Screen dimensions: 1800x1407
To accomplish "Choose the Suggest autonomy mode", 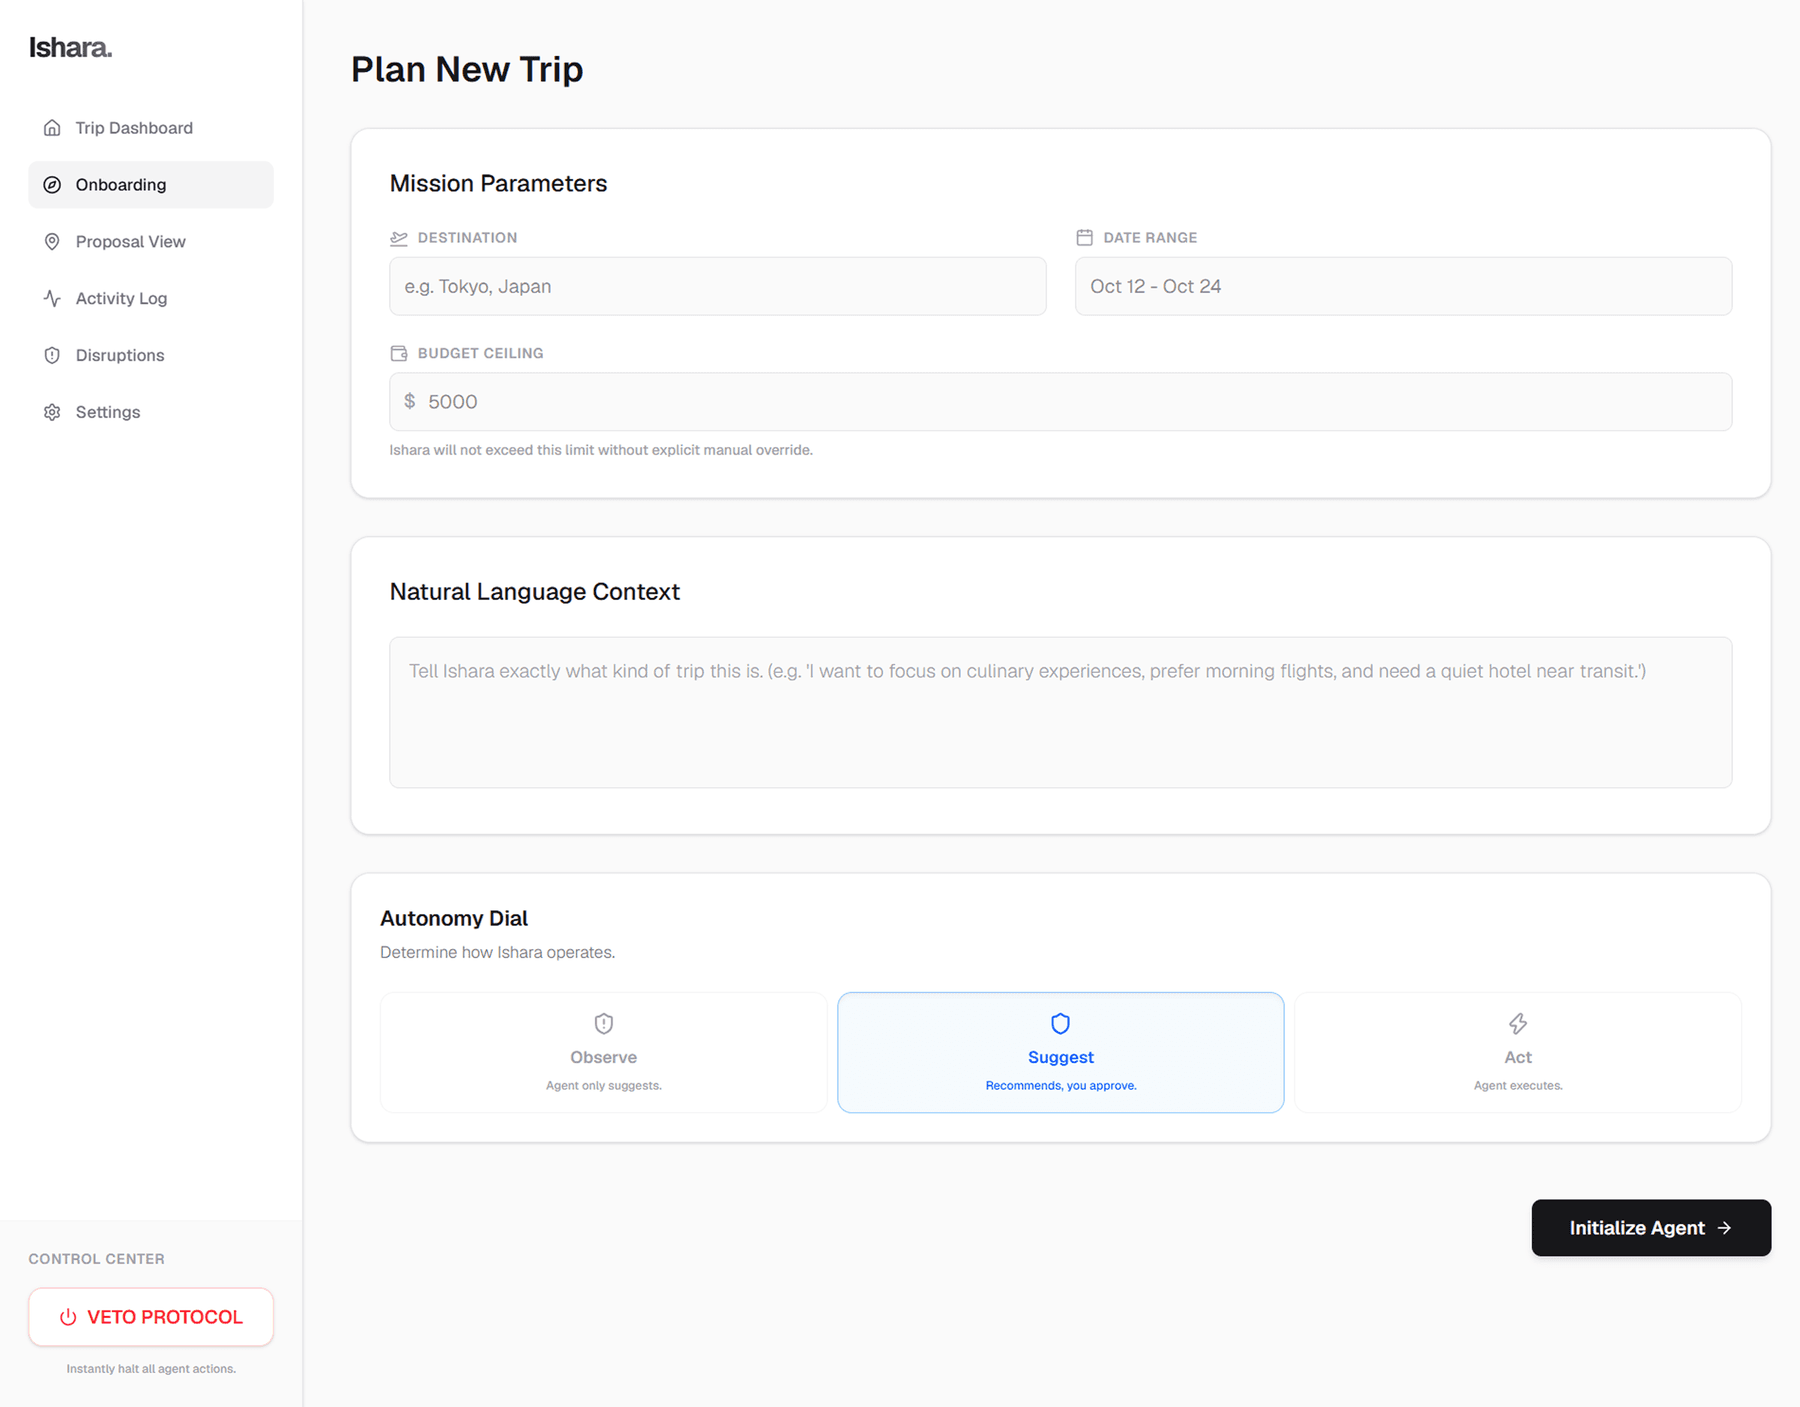I will pyautogui.click(x=1061, y=1052).
